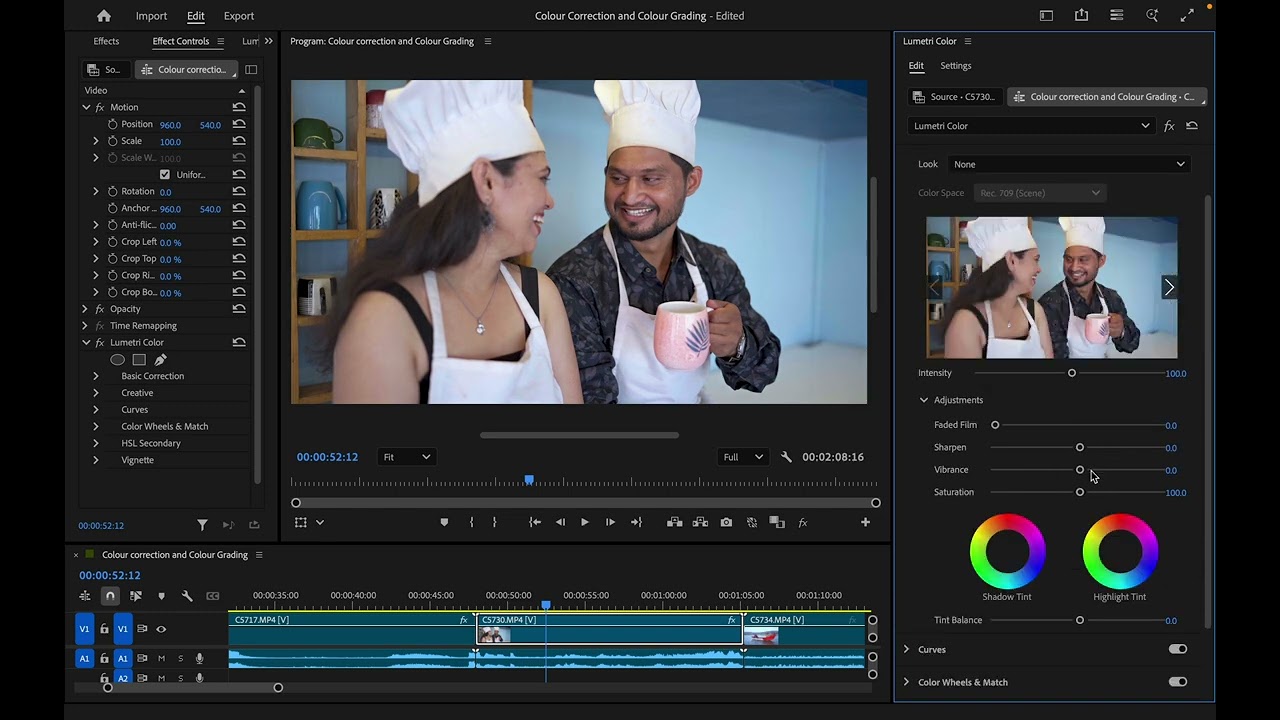This screenshot has width=1280, height=720.
Task: Open the Fit zoom level dropdown
Action: (406, 457)
